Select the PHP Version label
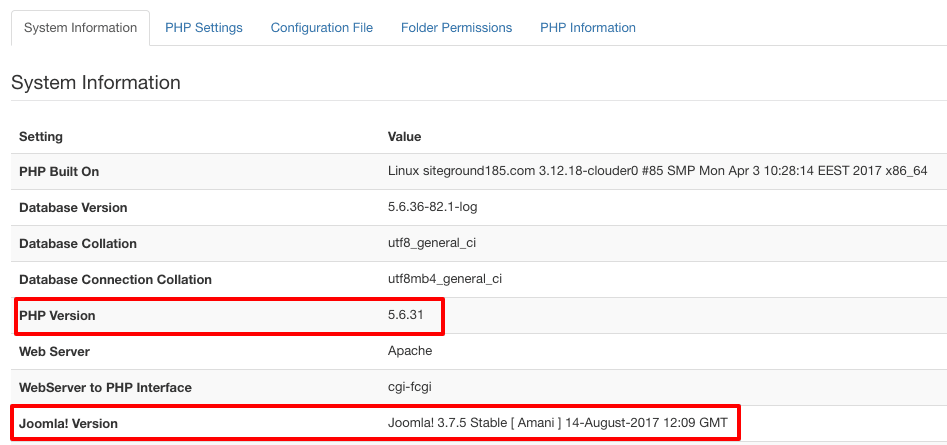The image size is (947, 445). [57, 315]
